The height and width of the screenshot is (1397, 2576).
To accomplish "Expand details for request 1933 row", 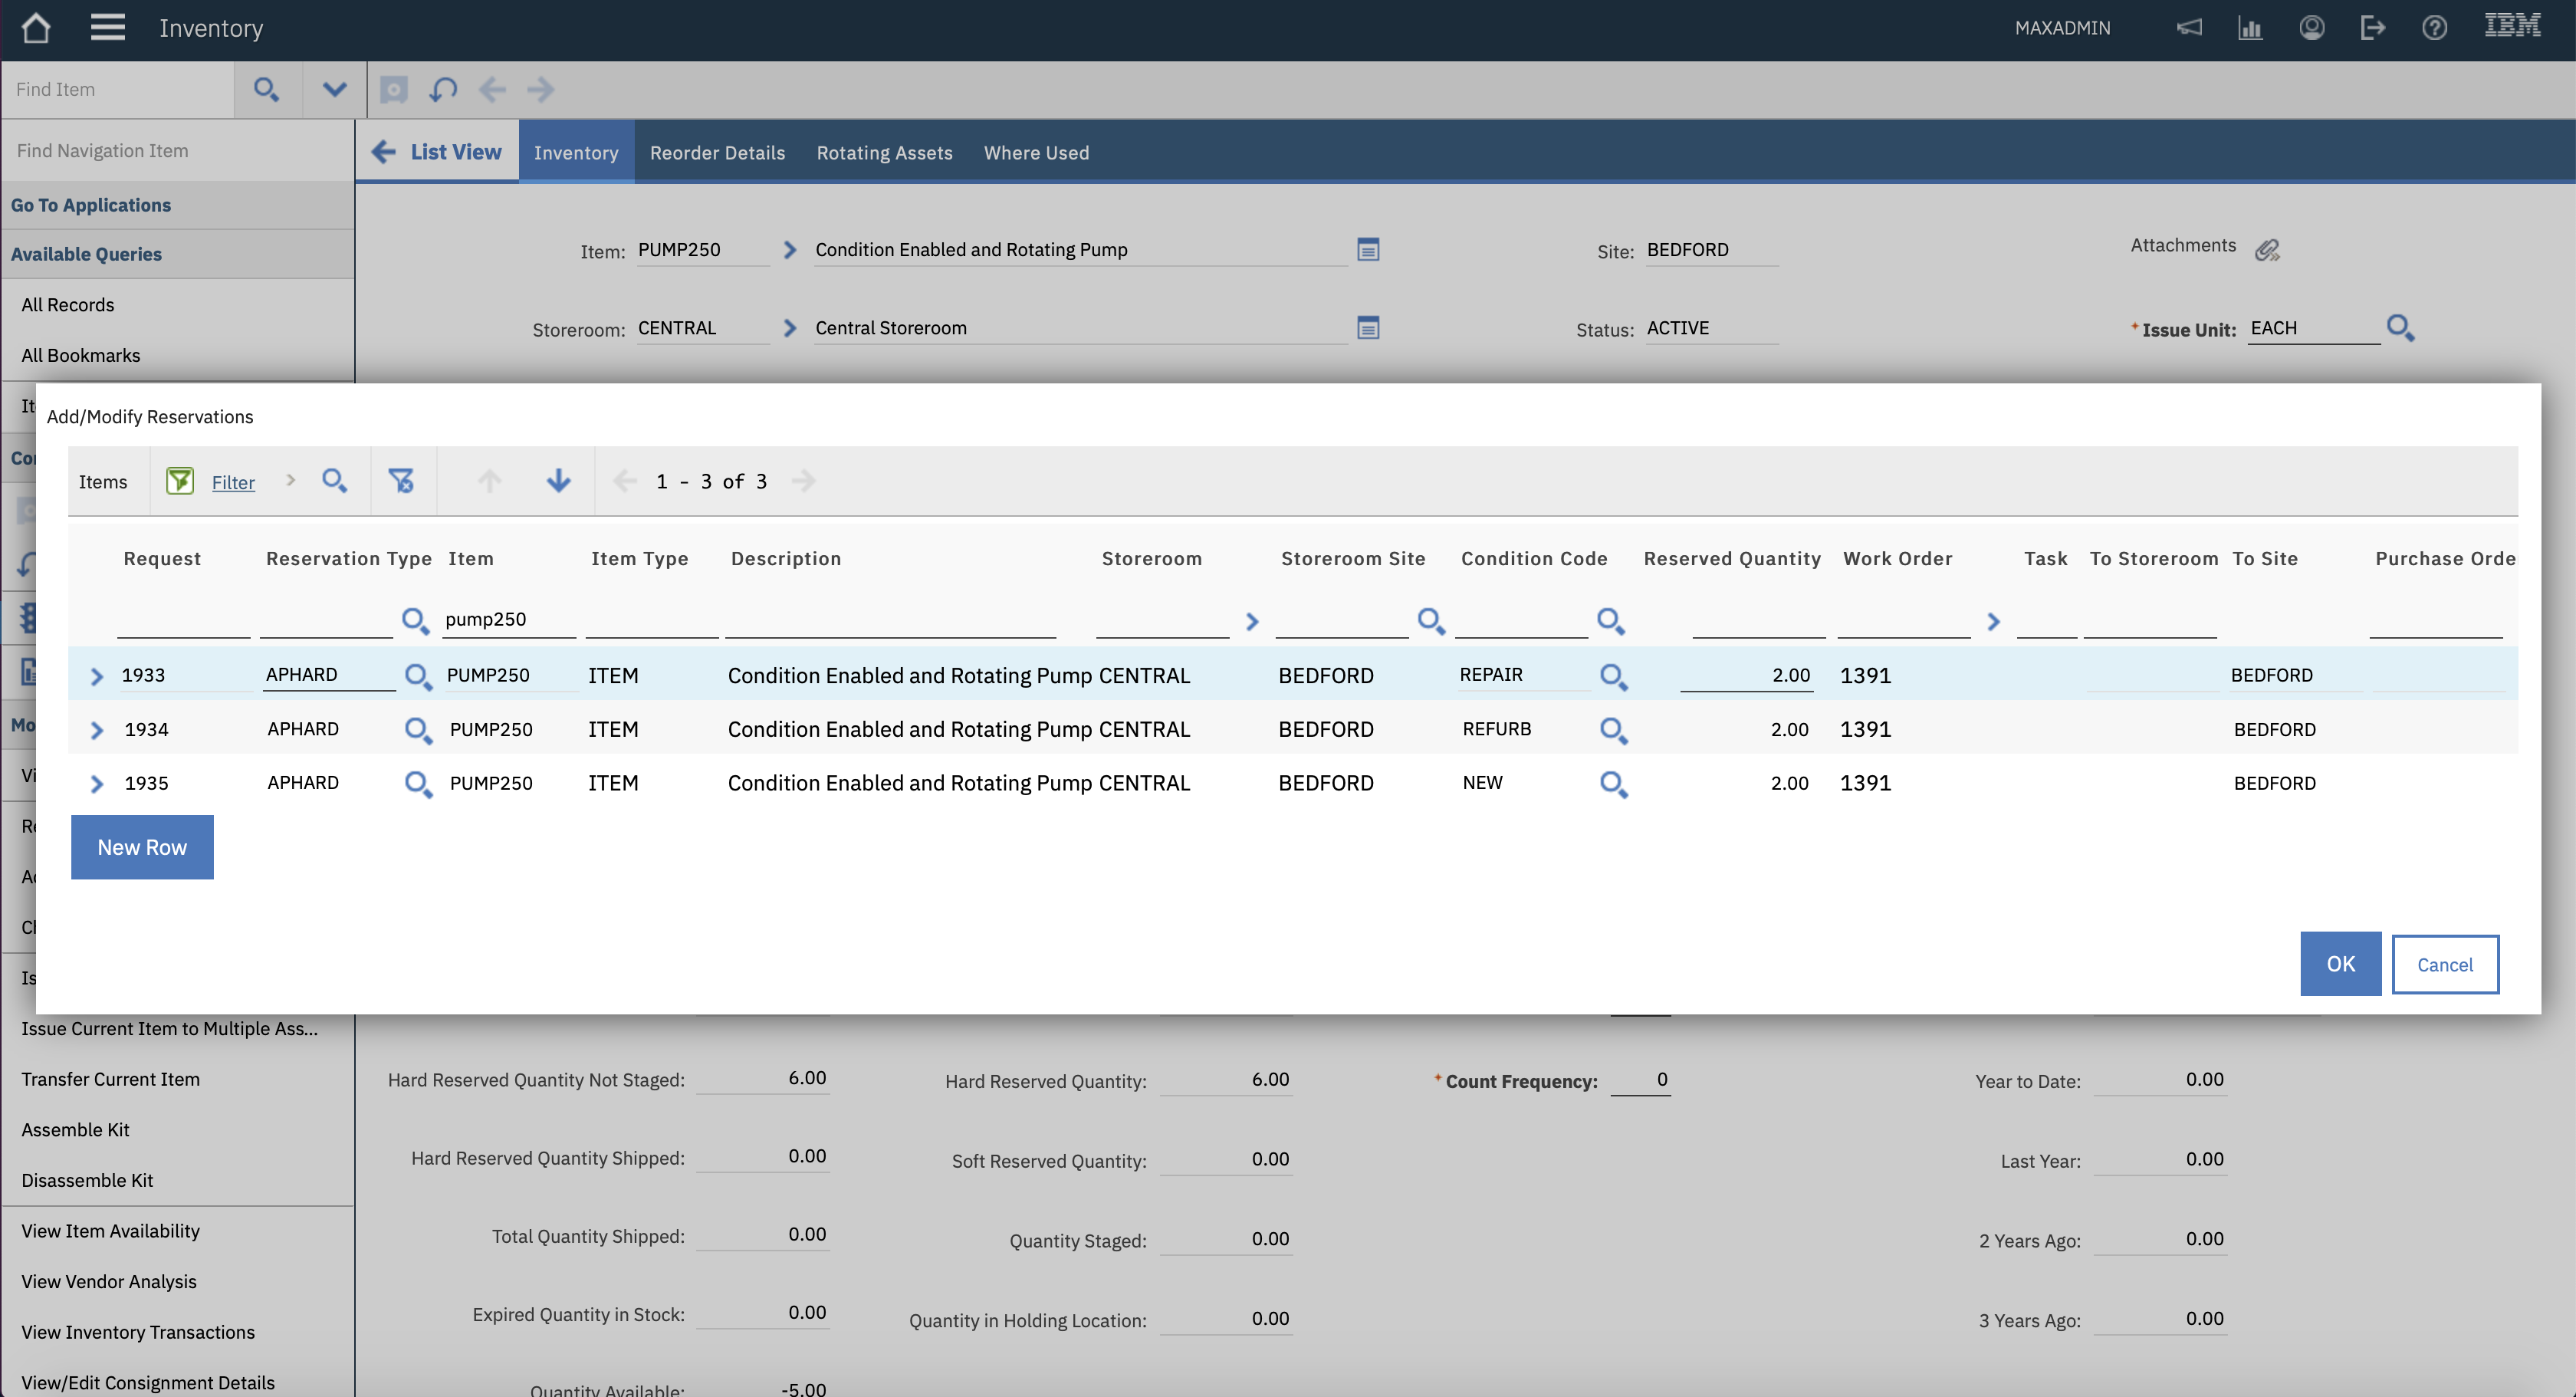I will point(97,677).
